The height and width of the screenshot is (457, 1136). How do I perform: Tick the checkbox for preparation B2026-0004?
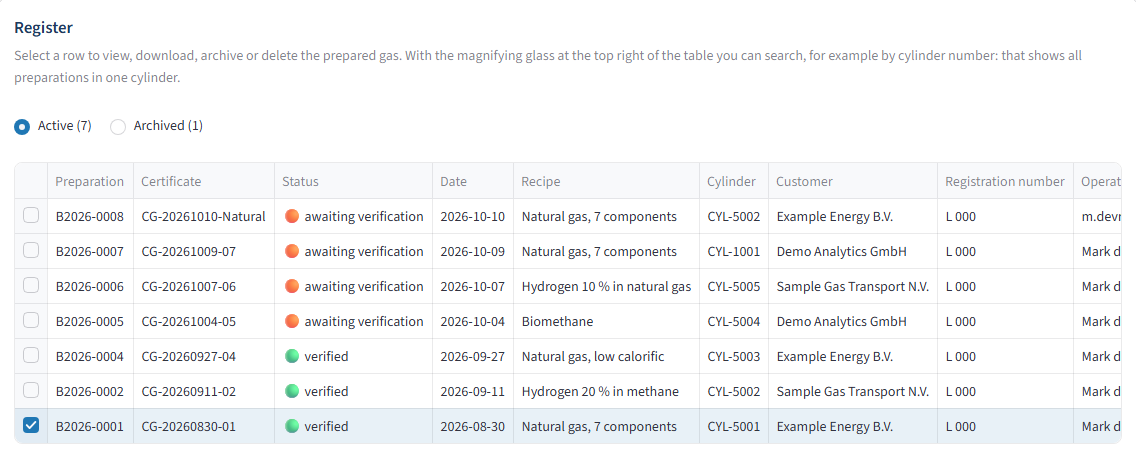point(31,356)
